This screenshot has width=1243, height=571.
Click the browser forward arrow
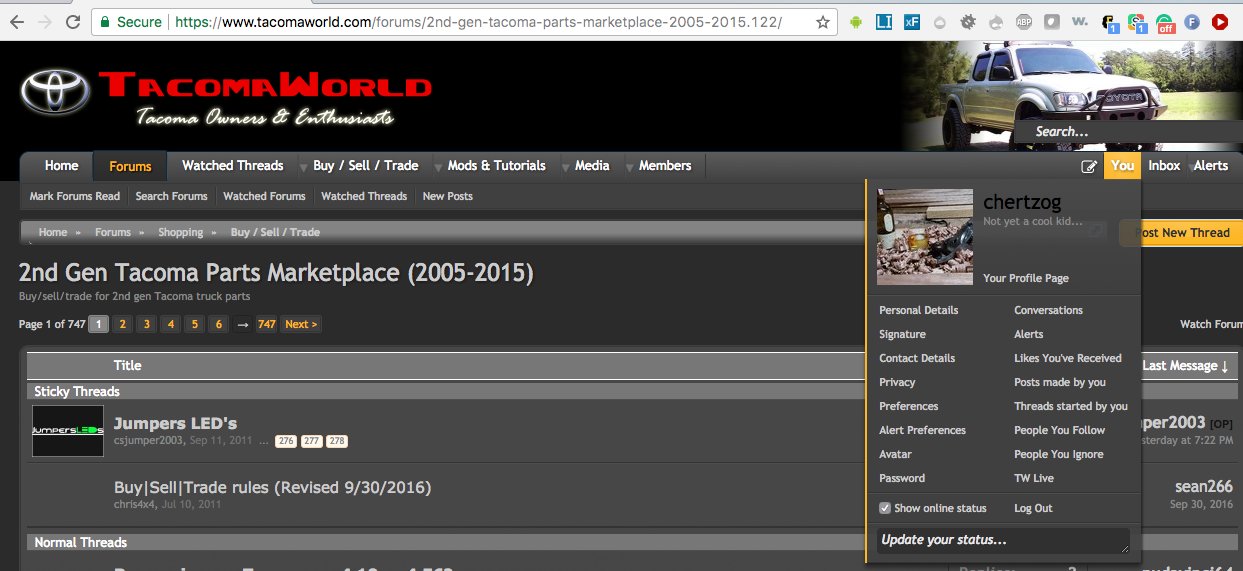click(46, 21)
